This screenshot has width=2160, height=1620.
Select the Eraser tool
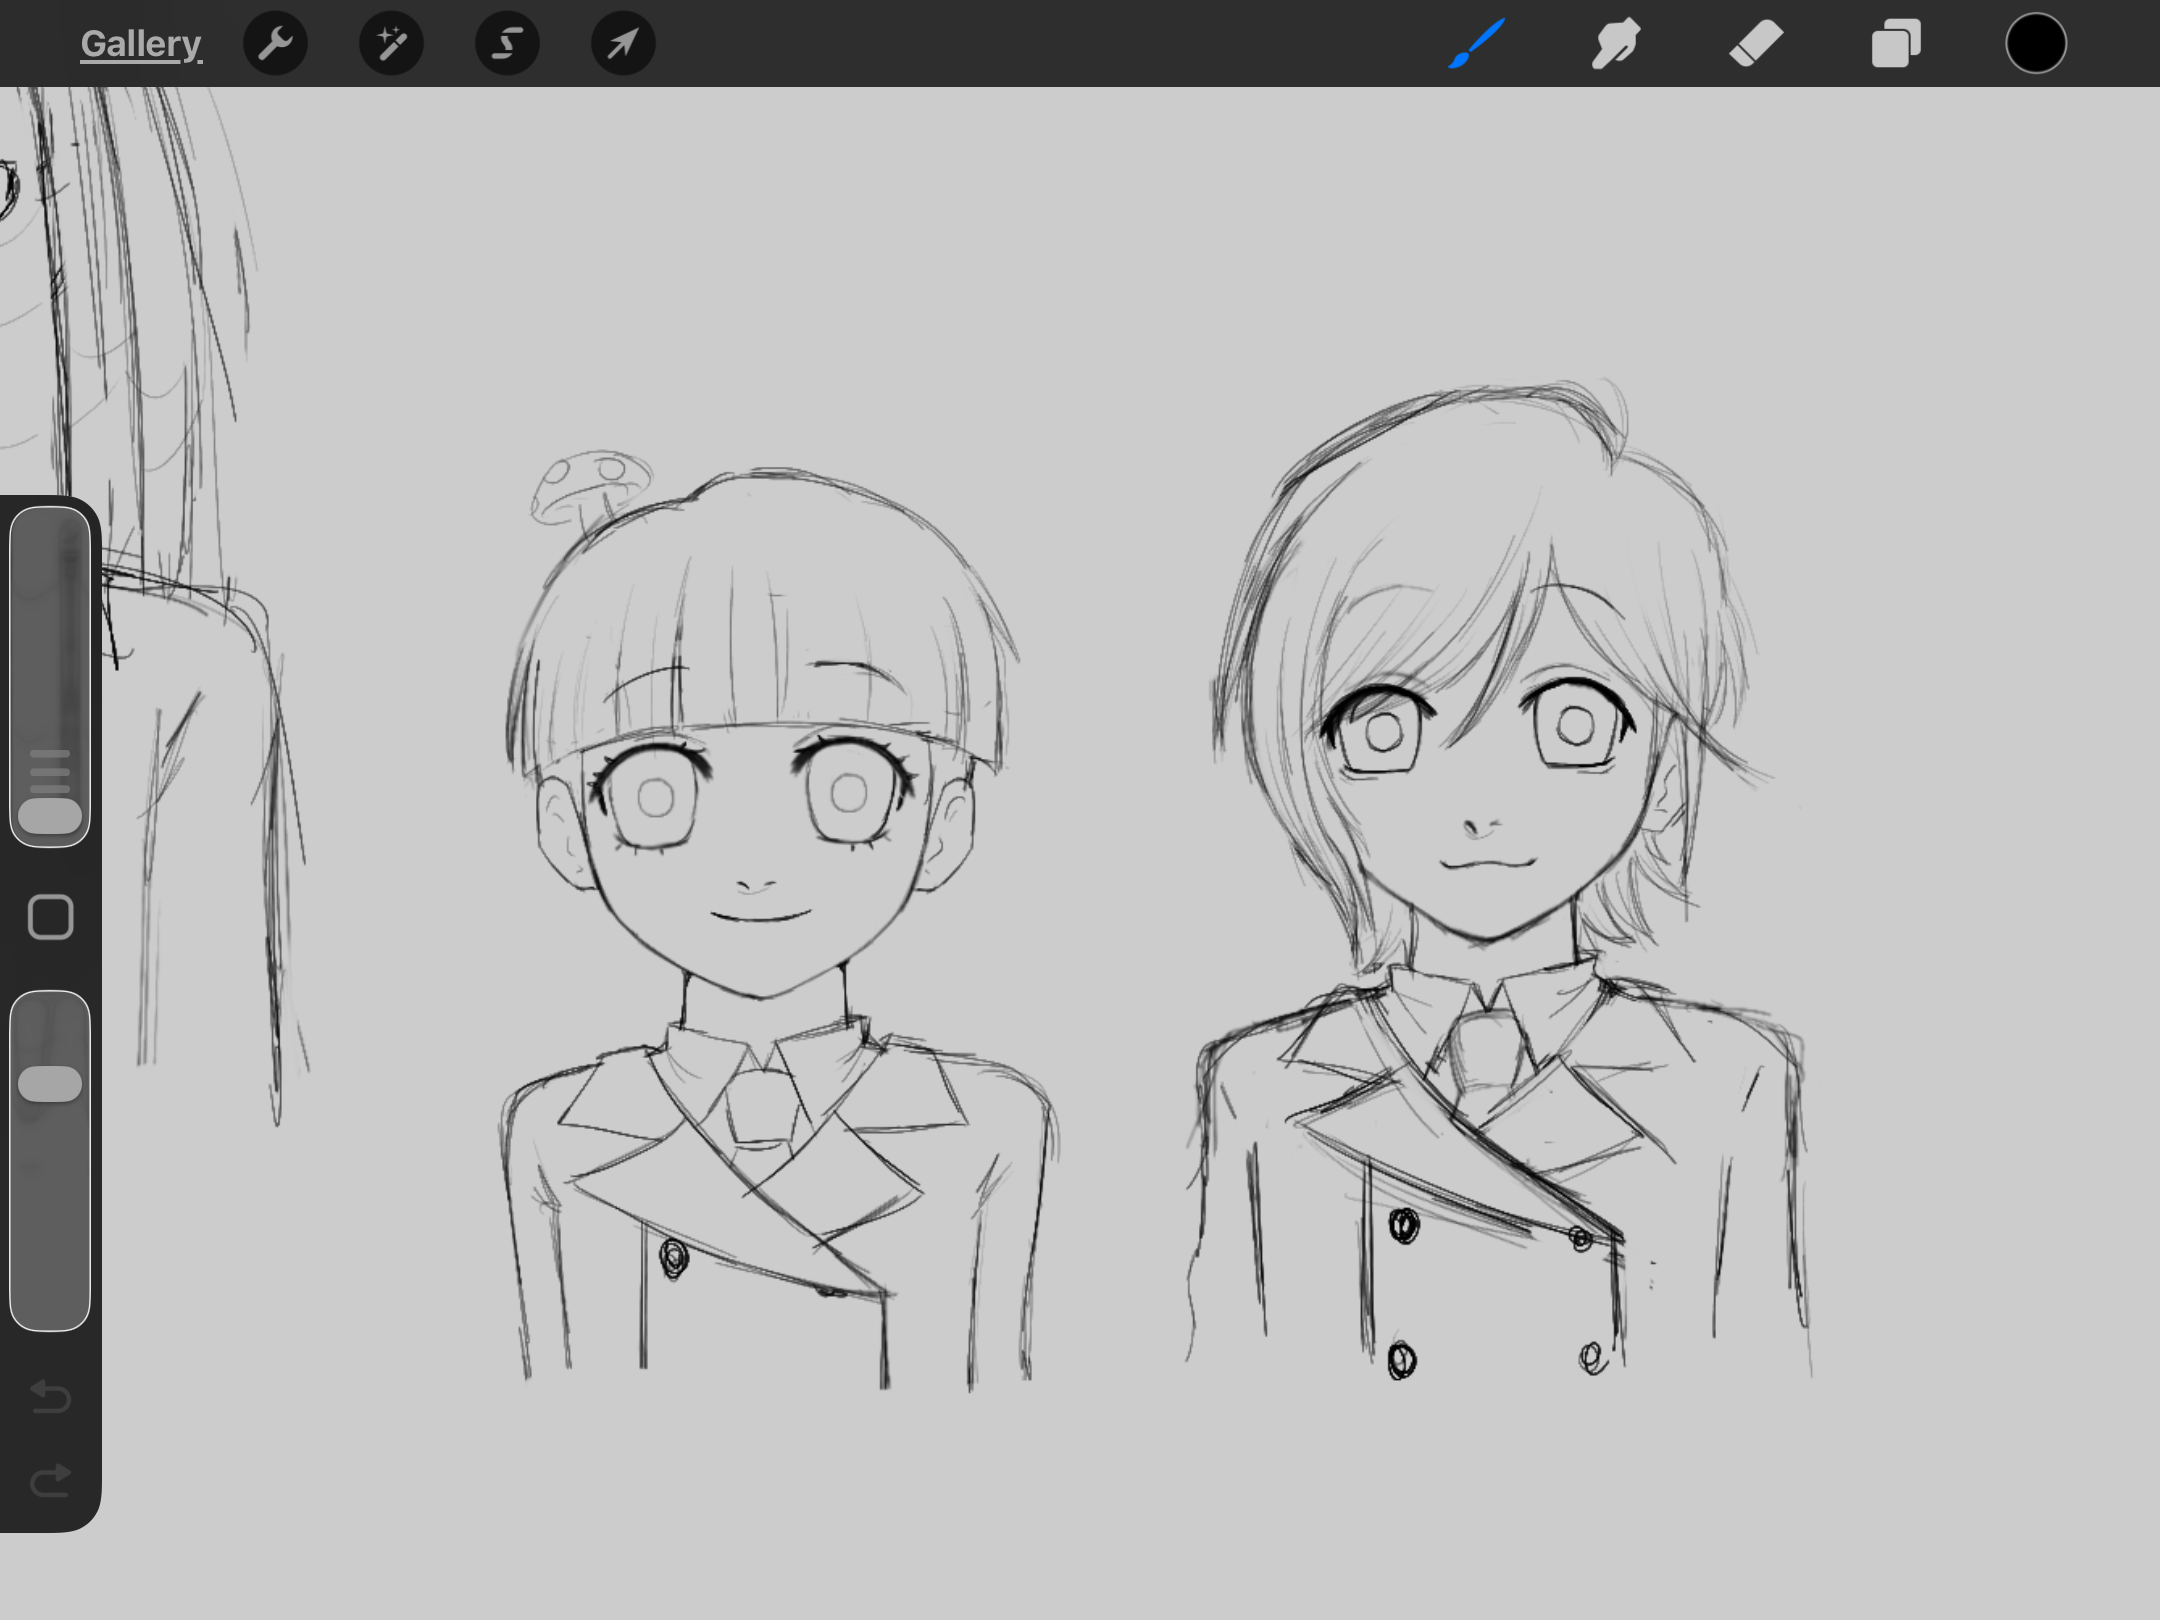(x=1756, y=44)
